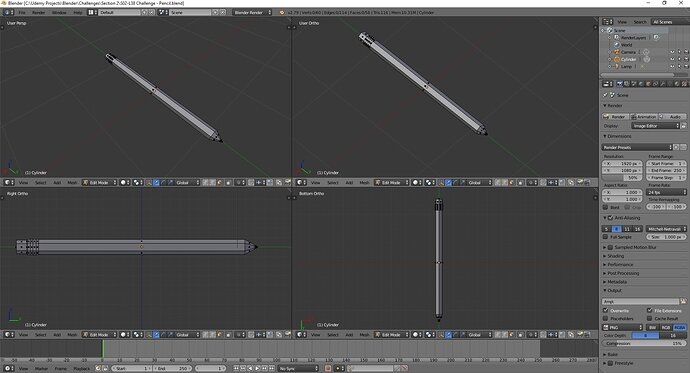
Task: Select RGBA color mode button
Action: pos(679,327)
